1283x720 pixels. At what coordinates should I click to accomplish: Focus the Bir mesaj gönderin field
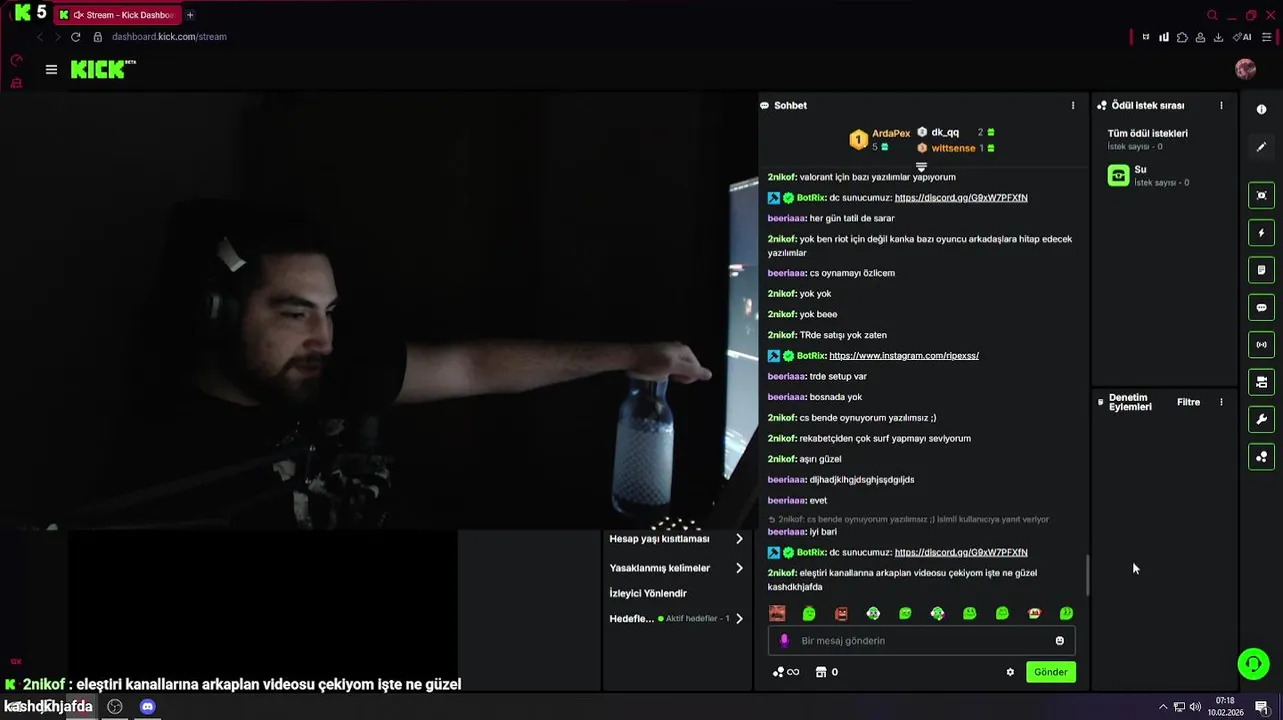click(921, 641)
